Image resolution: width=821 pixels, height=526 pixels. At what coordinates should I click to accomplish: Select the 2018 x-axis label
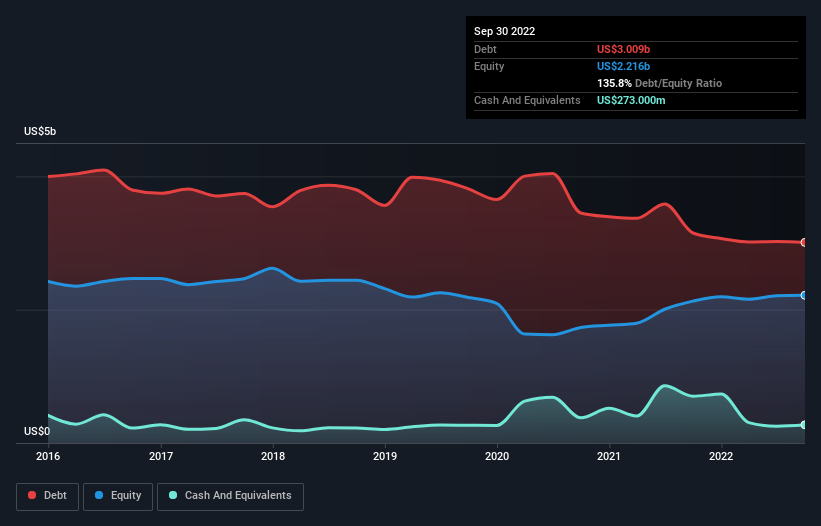point(273,456)
